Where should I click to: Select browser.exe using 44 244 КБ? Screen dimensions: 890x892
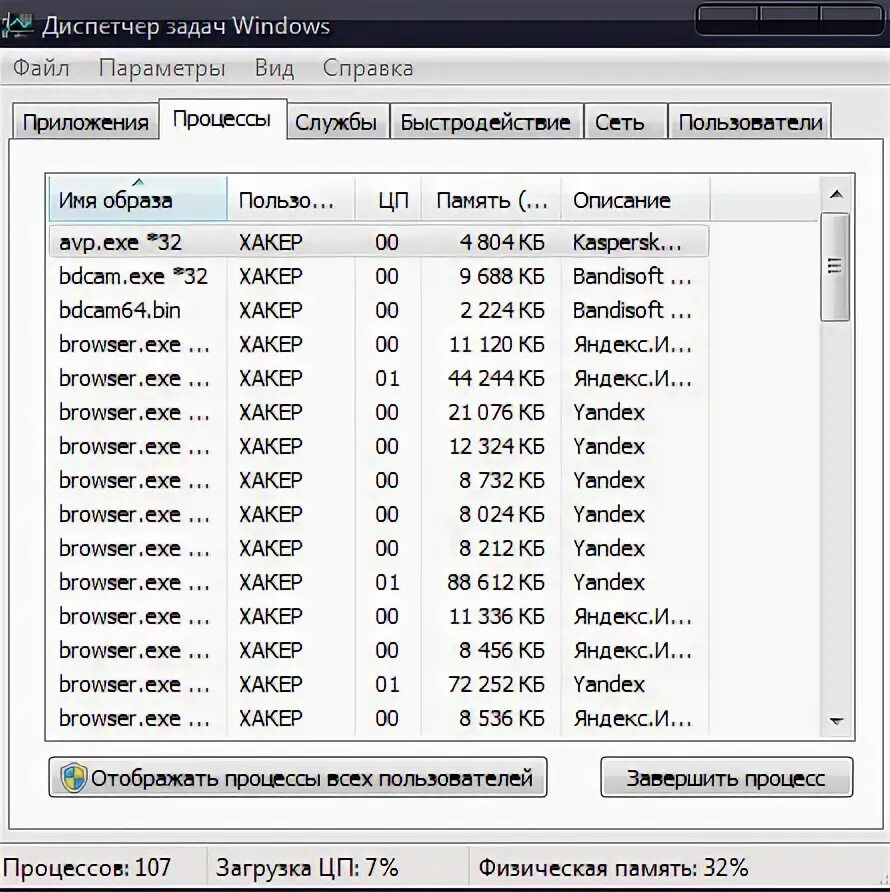[x=378, y=378]
